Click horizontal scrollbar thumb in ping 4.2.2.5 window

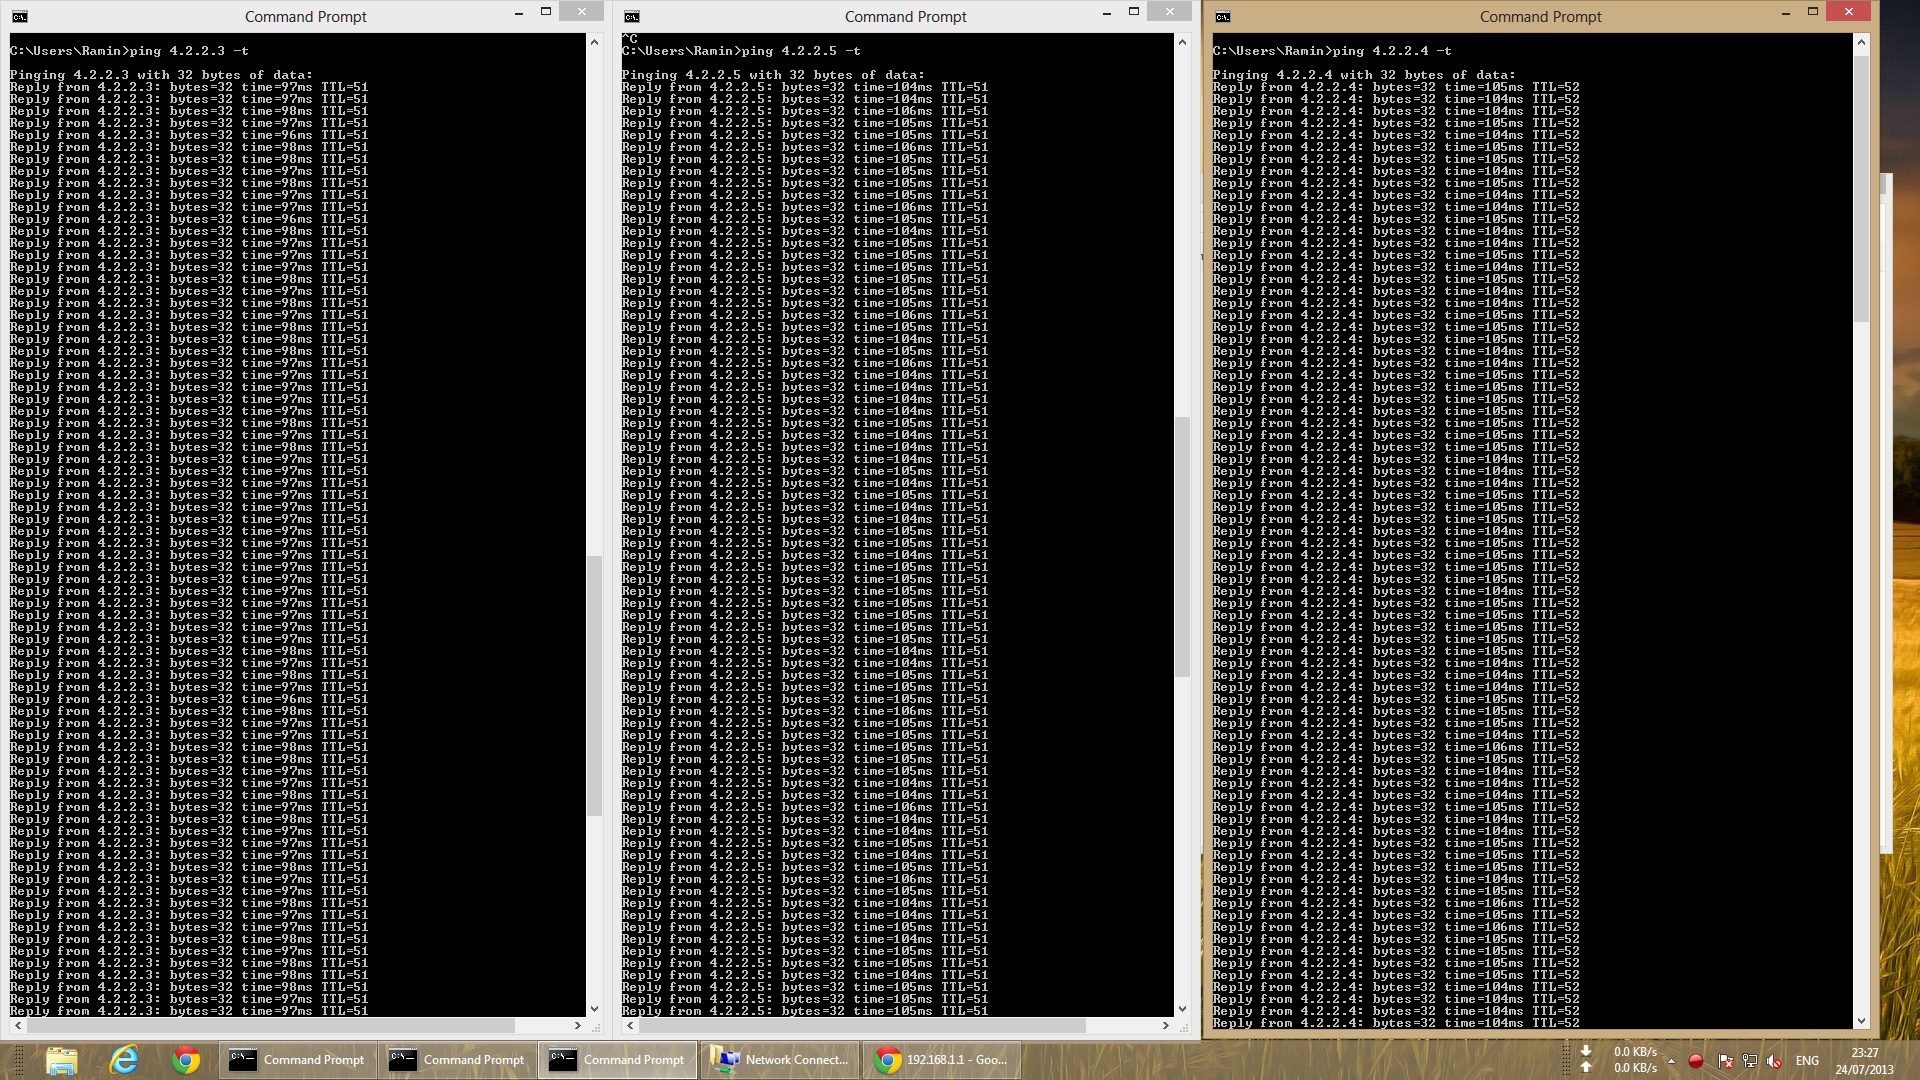coord(862,1026)
